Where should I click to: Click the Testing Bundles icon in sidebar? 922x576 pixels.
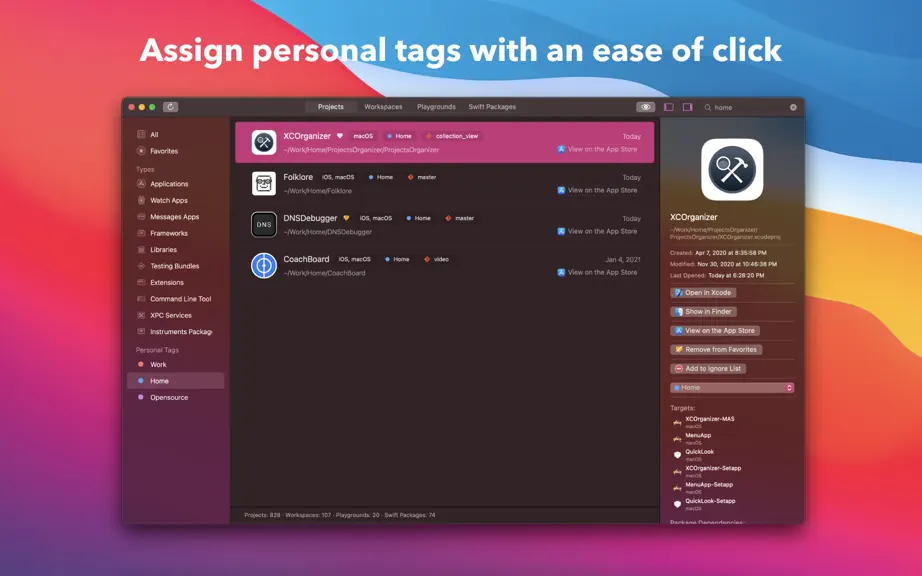coord(141,266)
